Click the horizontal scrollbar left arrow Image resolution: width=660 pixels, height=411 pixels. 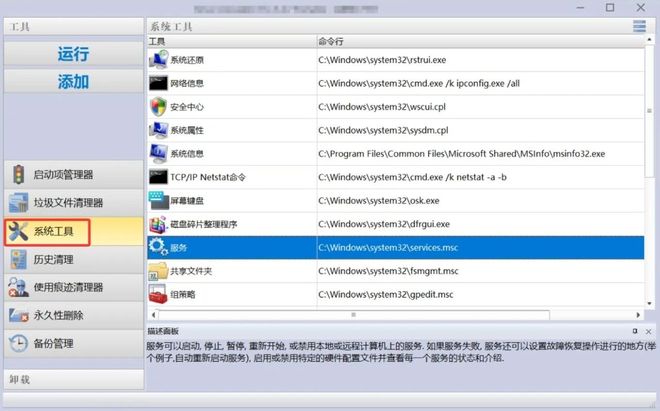153,315
